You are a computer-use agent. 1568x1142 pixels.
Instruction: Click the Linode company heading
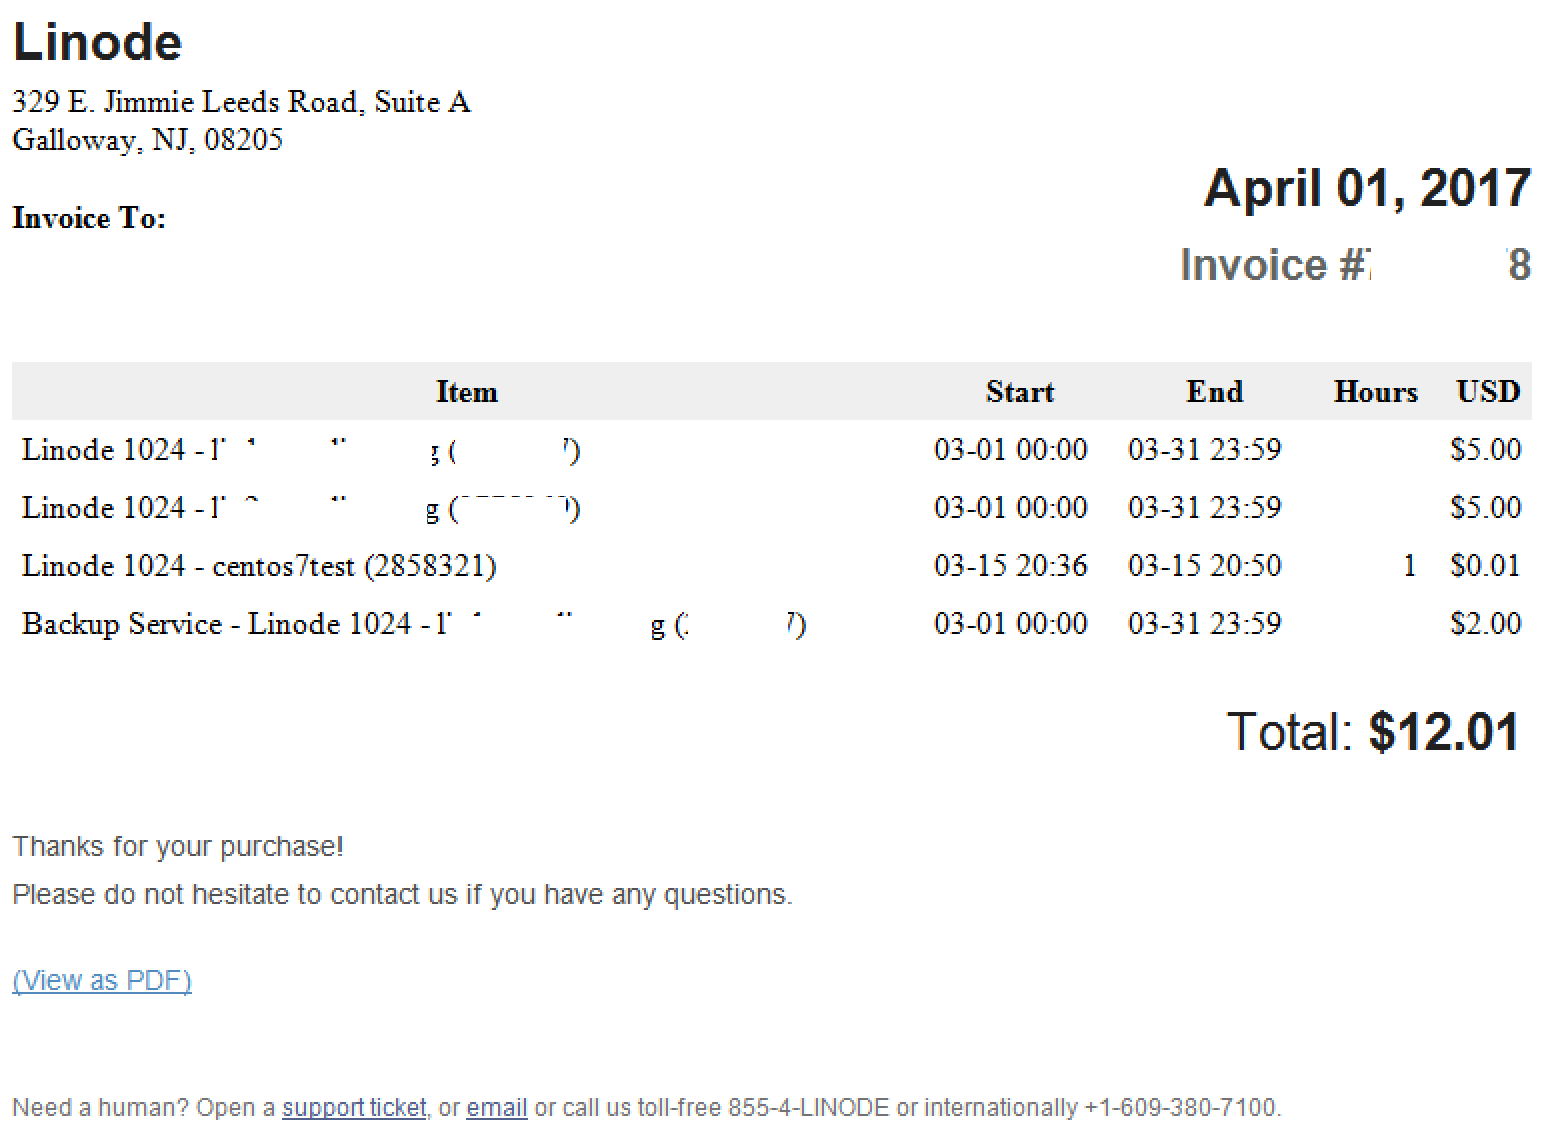[97, 42]
